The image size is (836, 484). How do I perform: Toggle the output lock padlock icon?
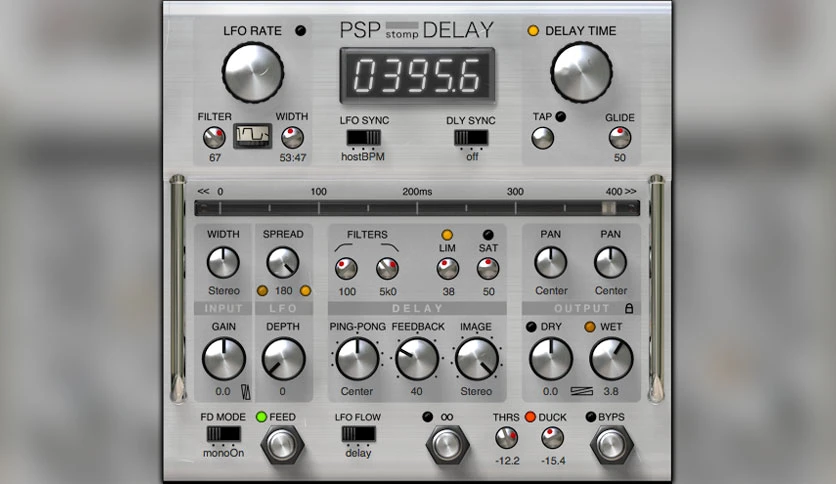[x=629, y=308]
